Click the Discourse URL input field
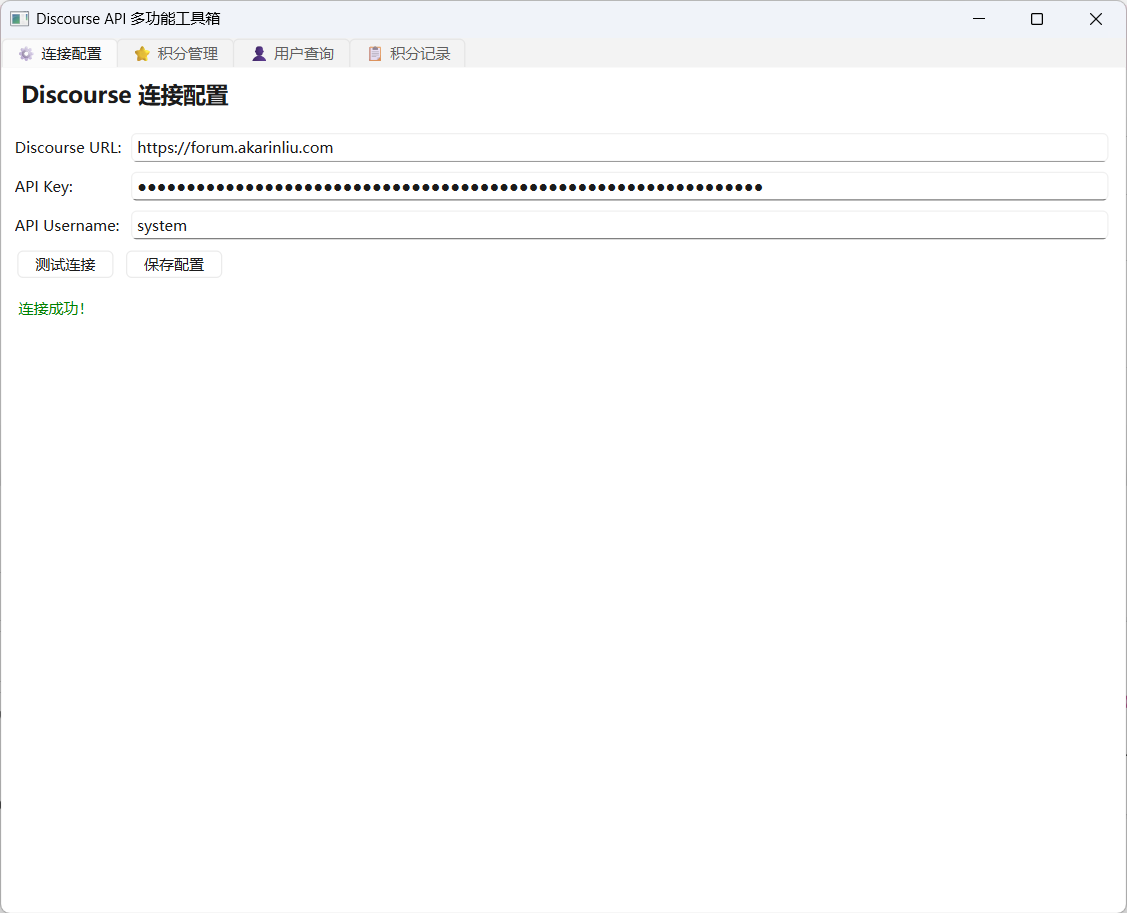Image resolution: width=1127 pixels, height=913 pixels. (x=620, y=147)
